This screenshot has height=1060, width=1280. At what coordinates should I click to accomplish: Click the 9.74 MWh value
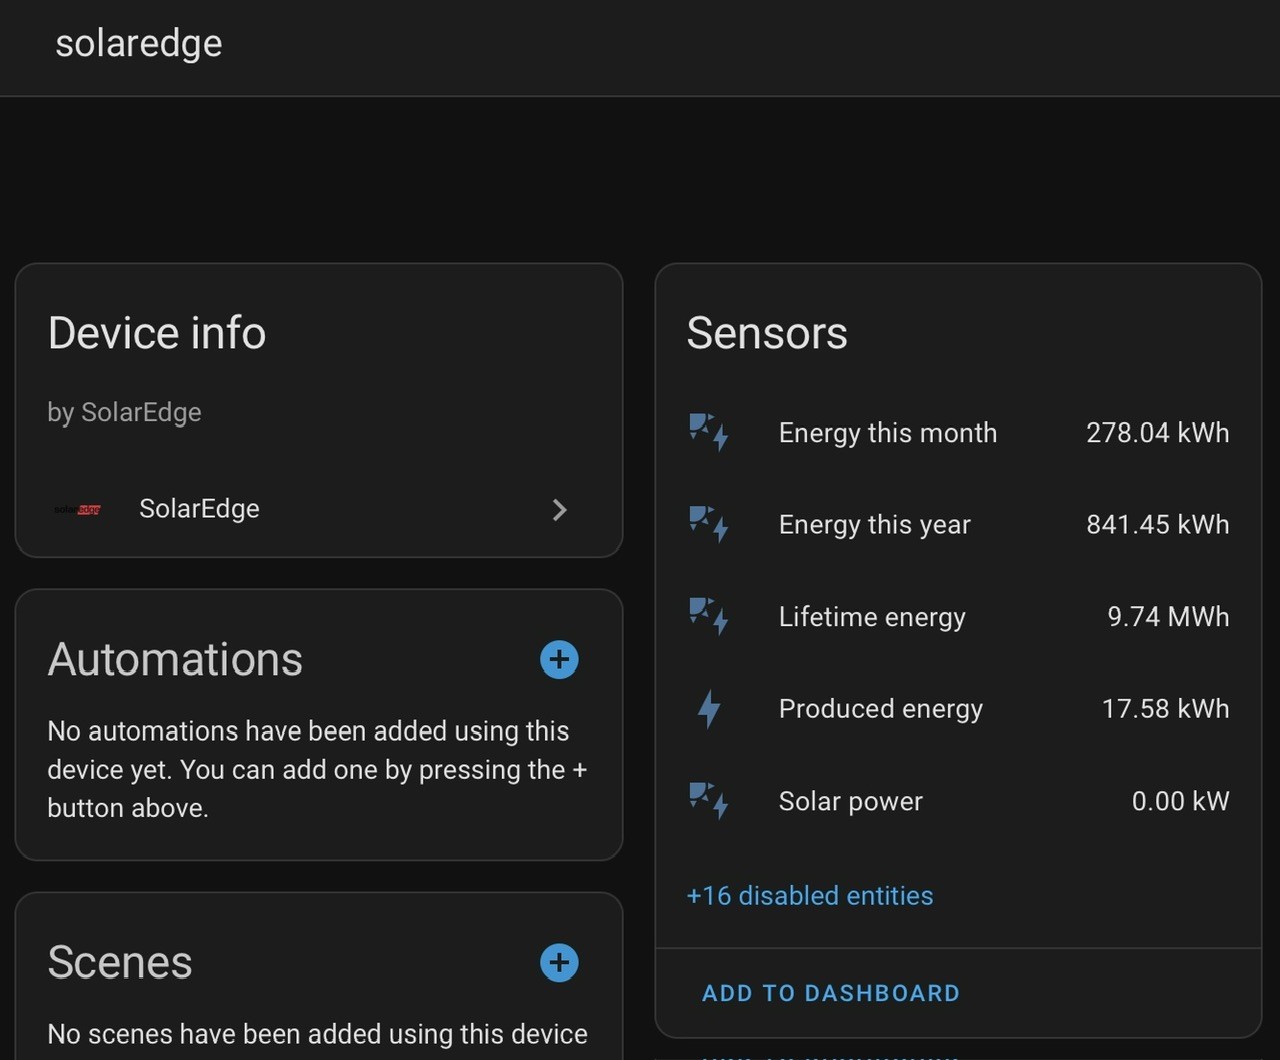point(1168,617)
